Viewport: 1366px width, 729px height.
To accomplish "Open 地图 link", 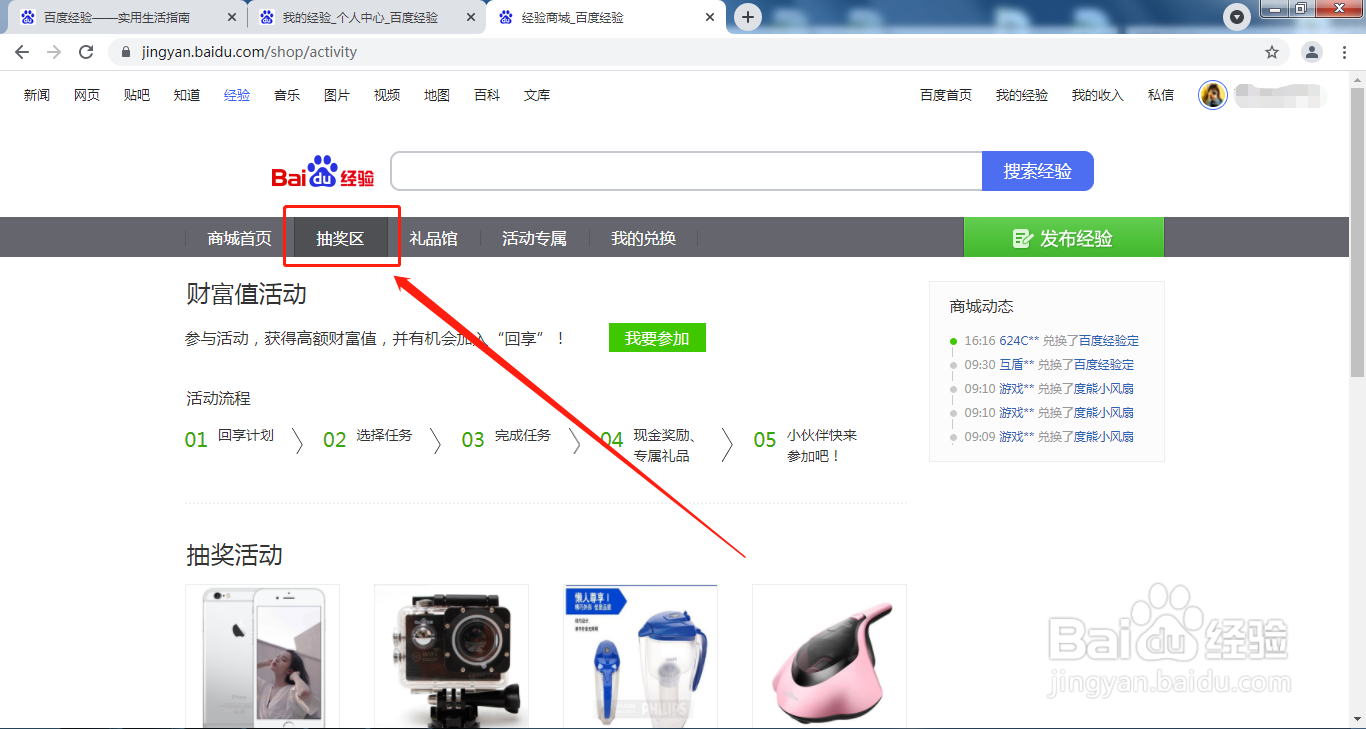I will pyautogui.click(x=437, y=95).
